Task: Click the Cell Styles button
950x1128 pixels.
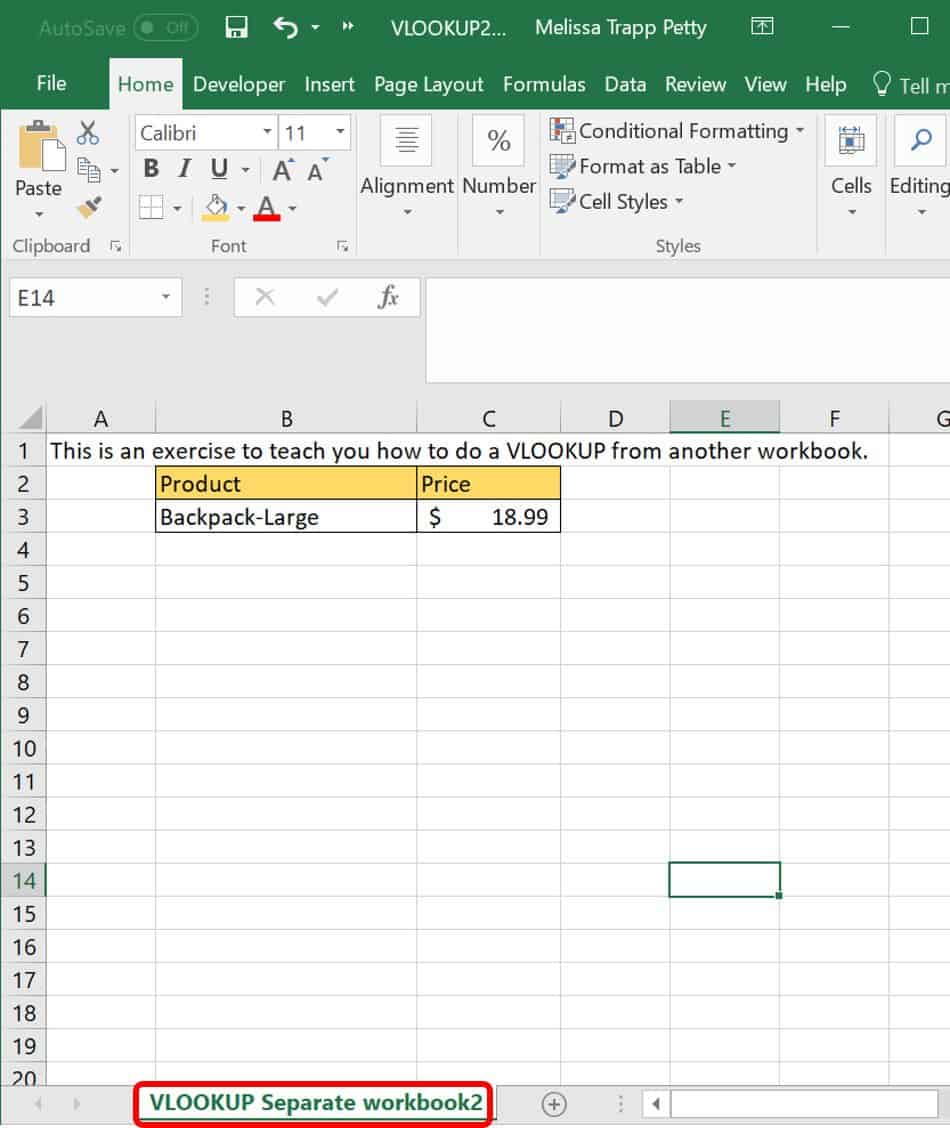Action: pos(617,201)
